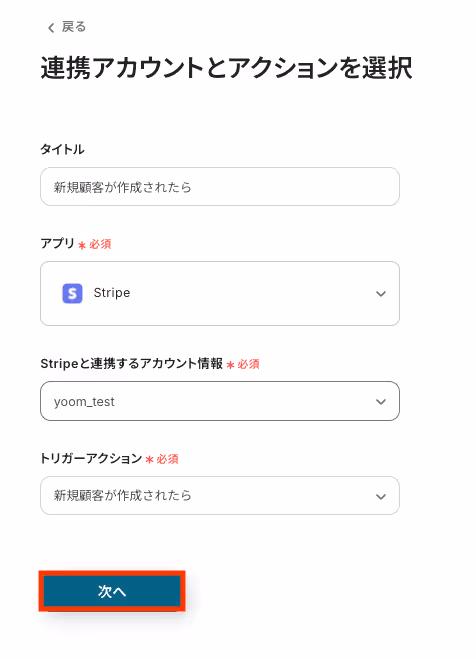Expand the chevron in the Stripe app selector
The width and height of the screenshot is (476, 660).
pos(380,294)
